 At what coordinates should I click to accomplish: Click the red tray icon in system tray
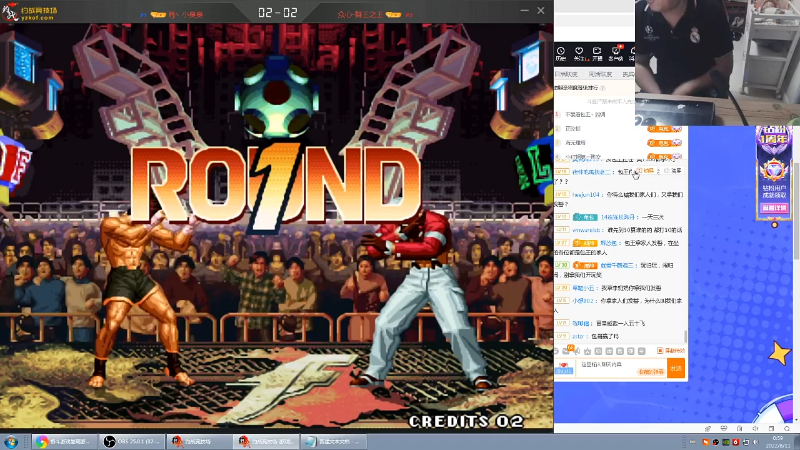(x=736, y=442)
